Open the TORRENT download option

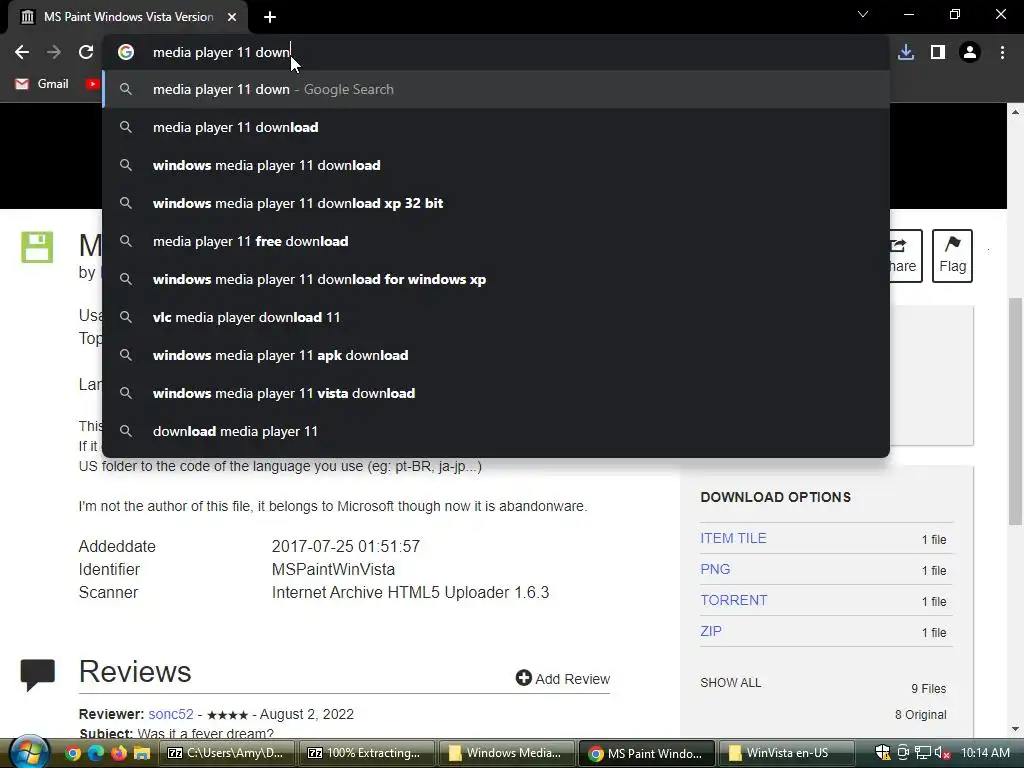[x=733, y=600]
